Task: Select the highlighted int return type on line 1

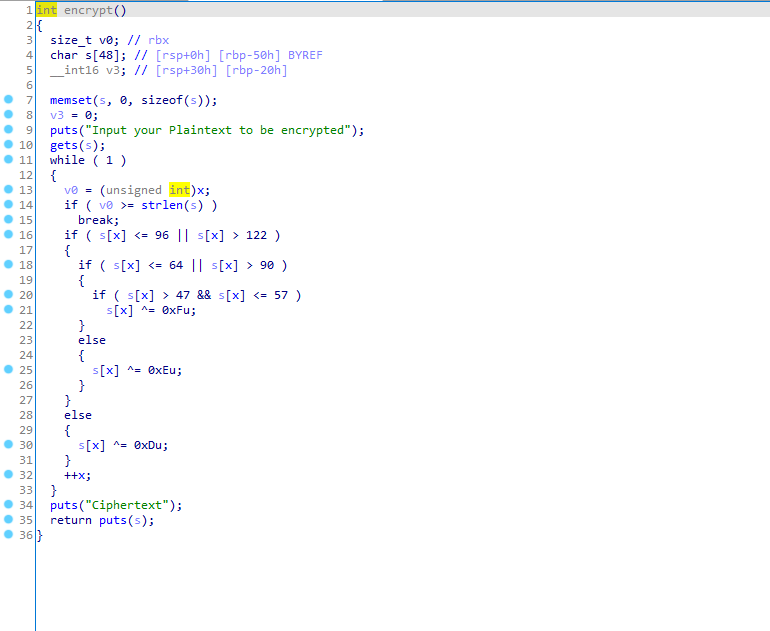Action: (47, 10)
